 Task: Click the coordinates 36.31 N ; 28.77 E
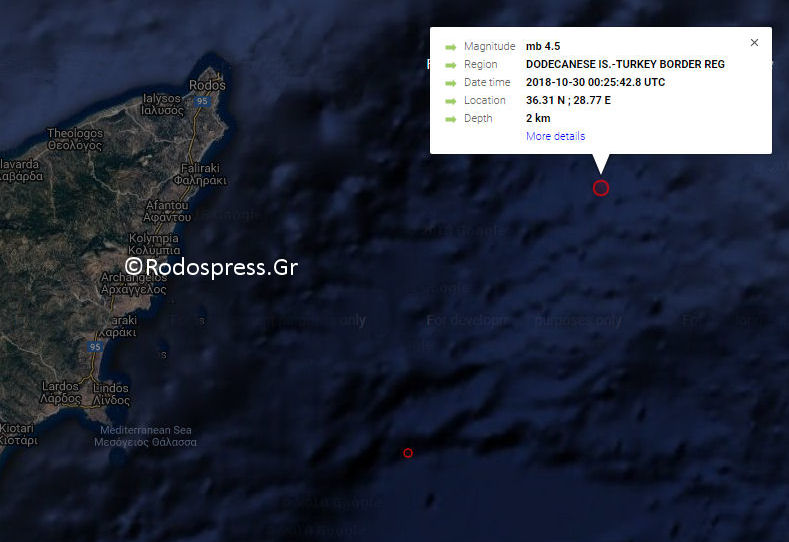568,101
